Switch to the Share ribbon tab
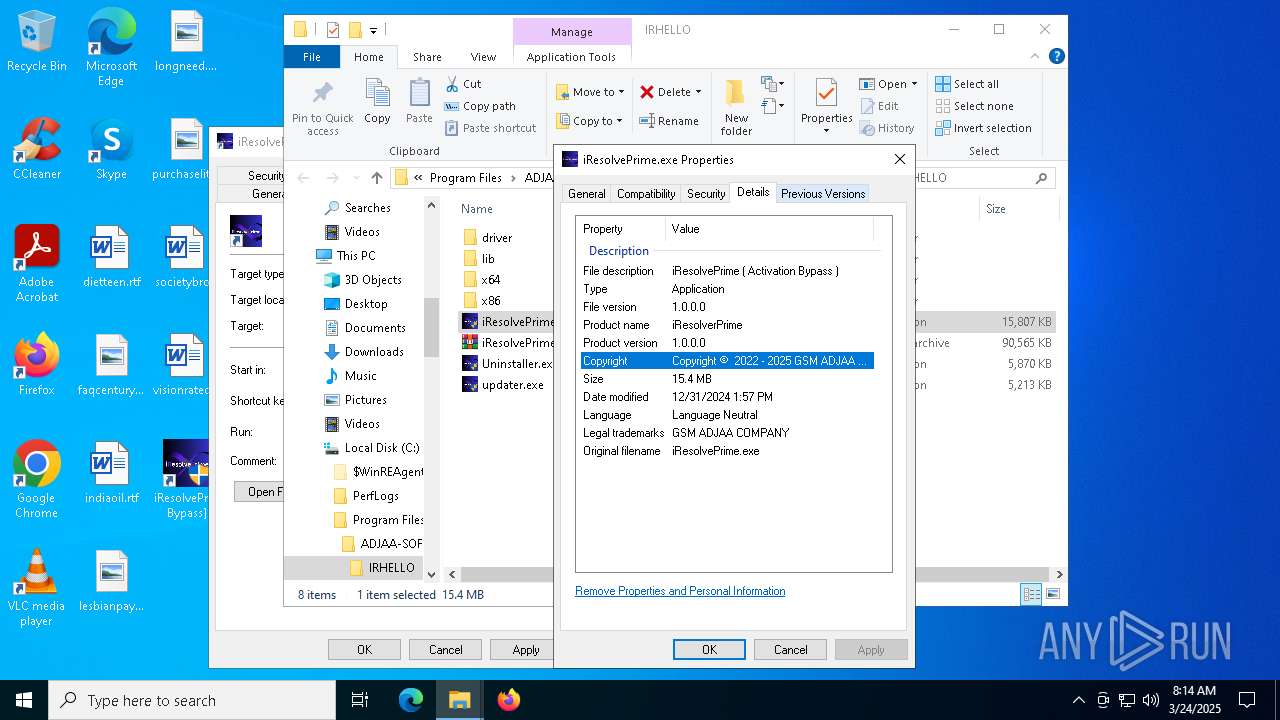 pos(427,57)
